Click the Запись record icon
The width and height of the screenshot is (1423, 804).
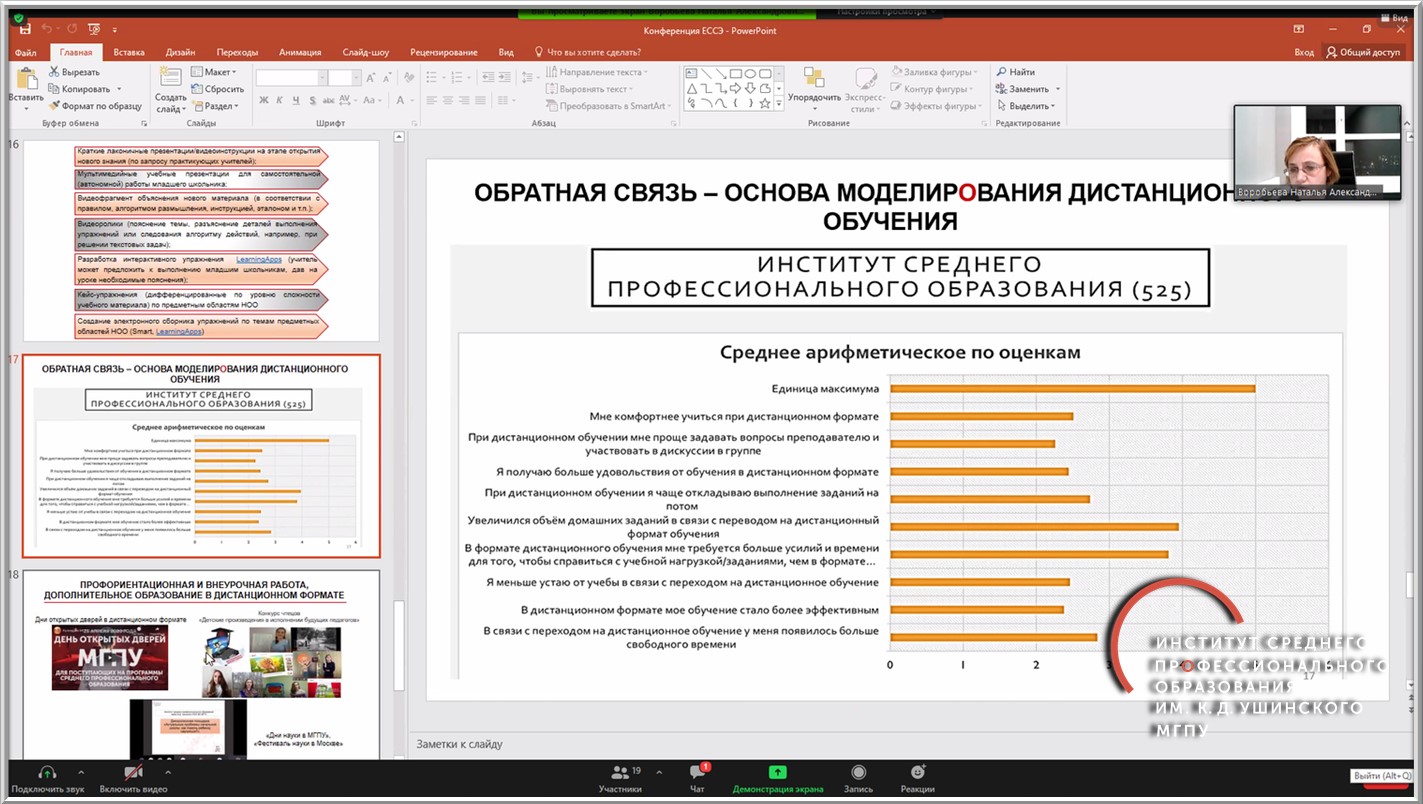[858, 773]
